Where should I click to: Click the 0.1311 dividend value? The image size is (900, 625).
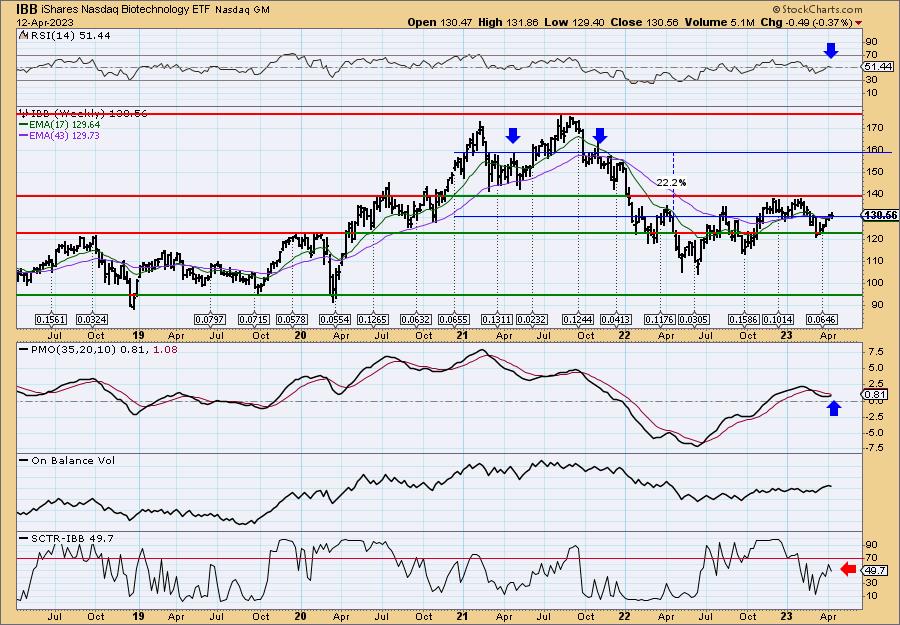pyautogui.click(x=497, y=319)
